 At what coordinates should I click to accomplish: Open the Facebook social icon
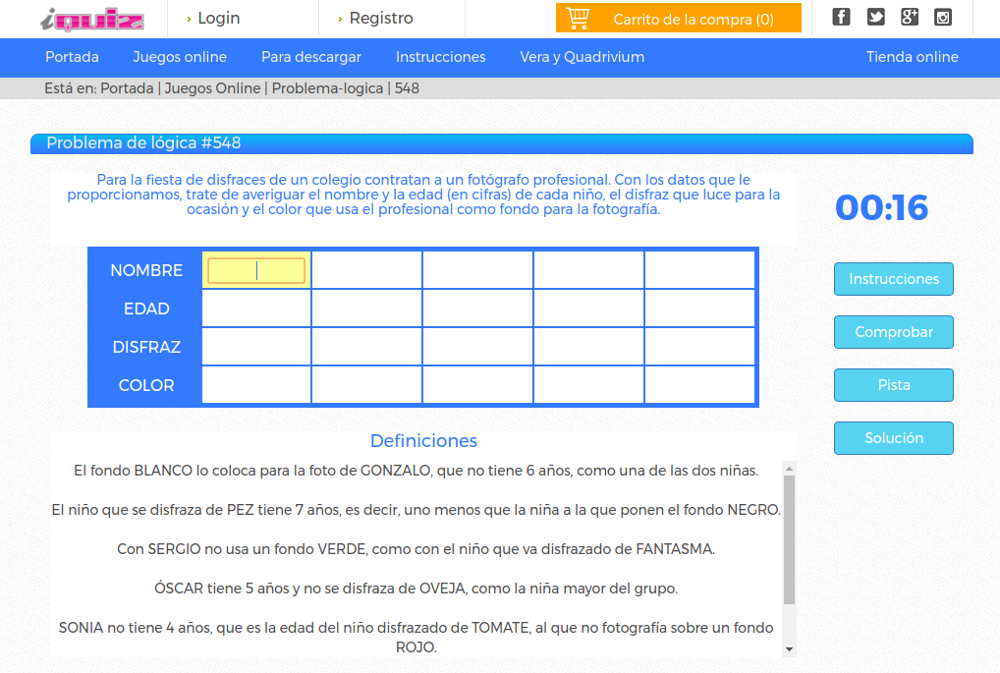point(841,17)
